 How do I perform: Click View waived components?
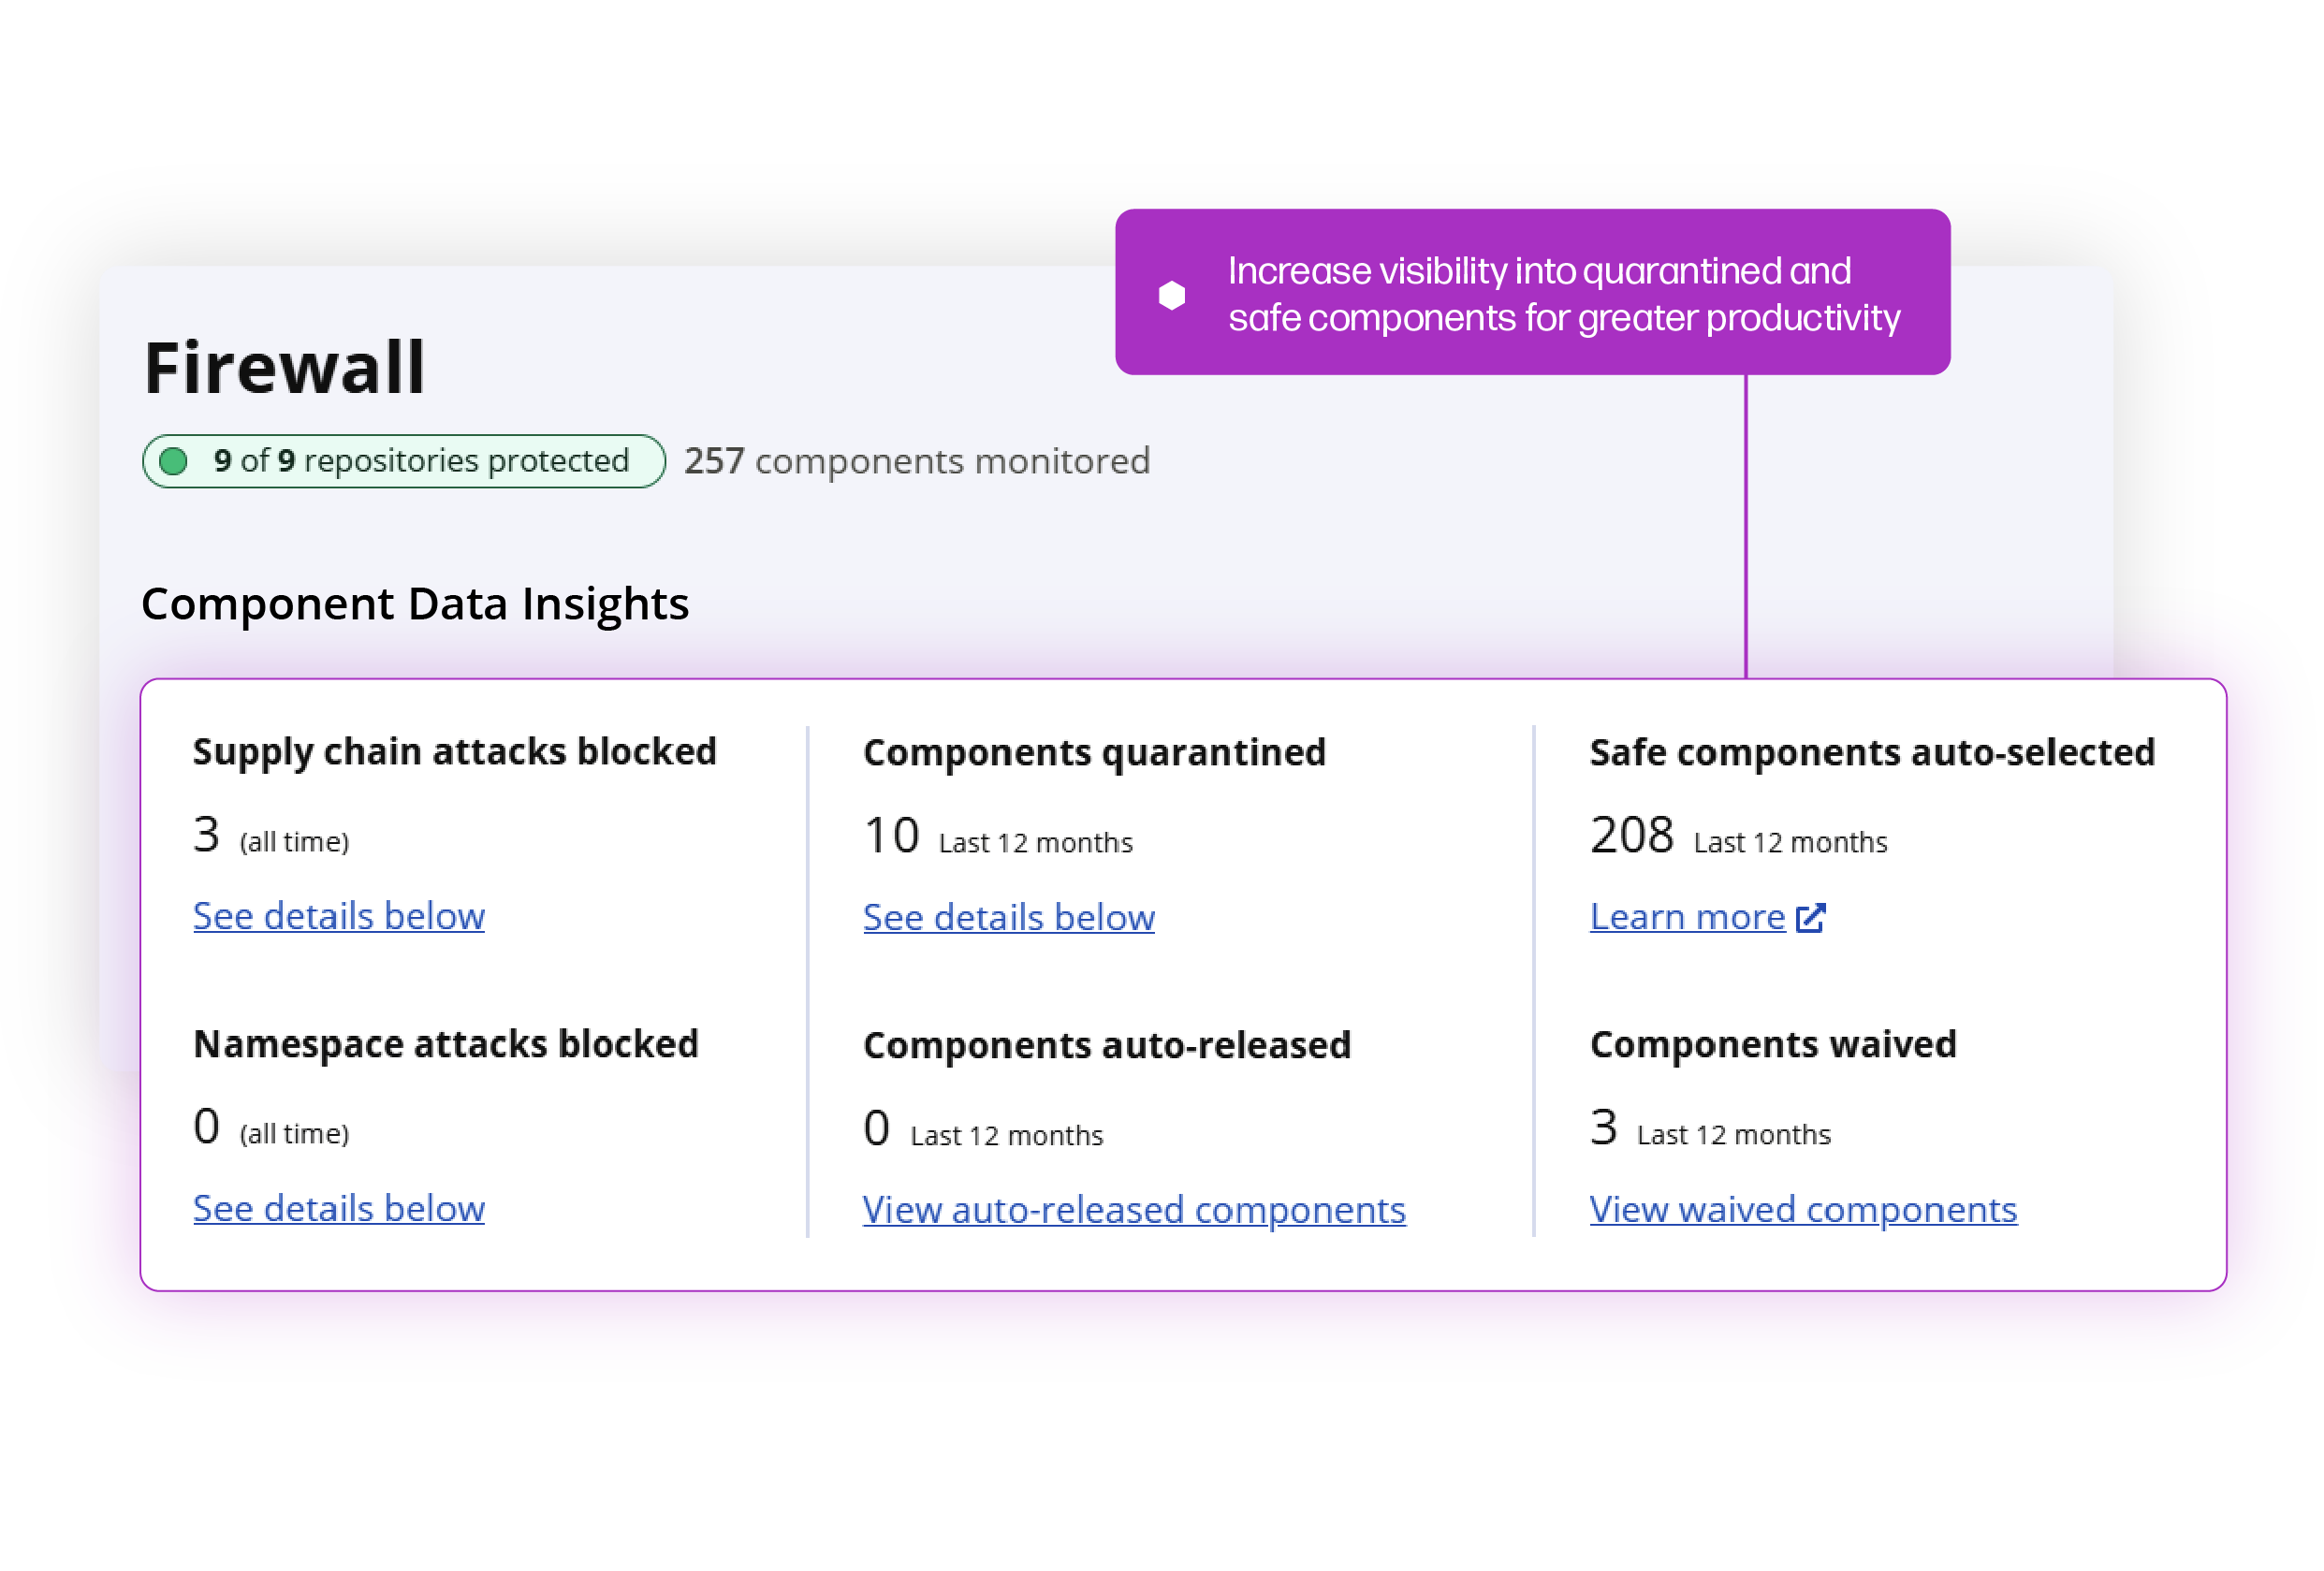(1803, 1209)
